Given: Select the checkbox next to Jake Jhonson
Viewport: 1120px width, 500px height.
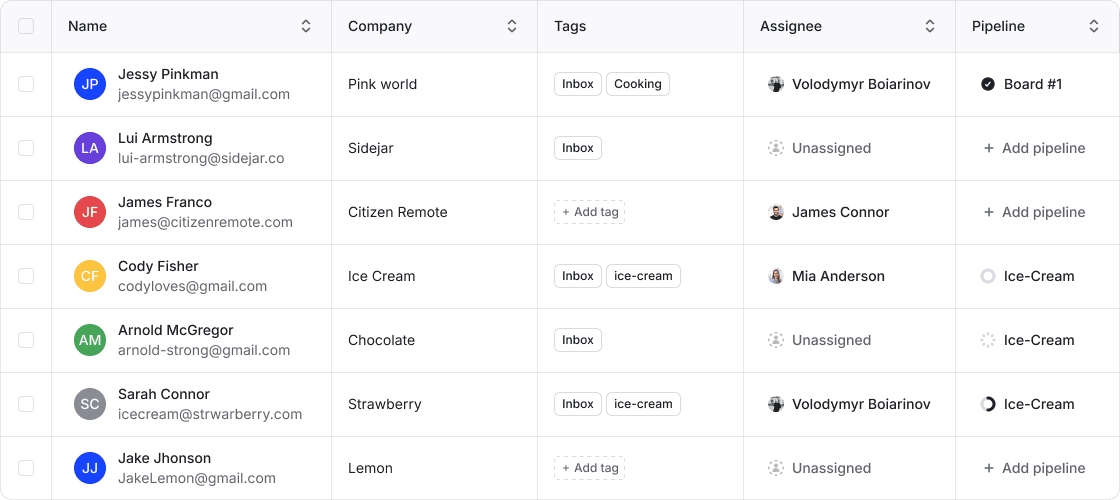Looking at the screenshot, I should coord(26,469).
